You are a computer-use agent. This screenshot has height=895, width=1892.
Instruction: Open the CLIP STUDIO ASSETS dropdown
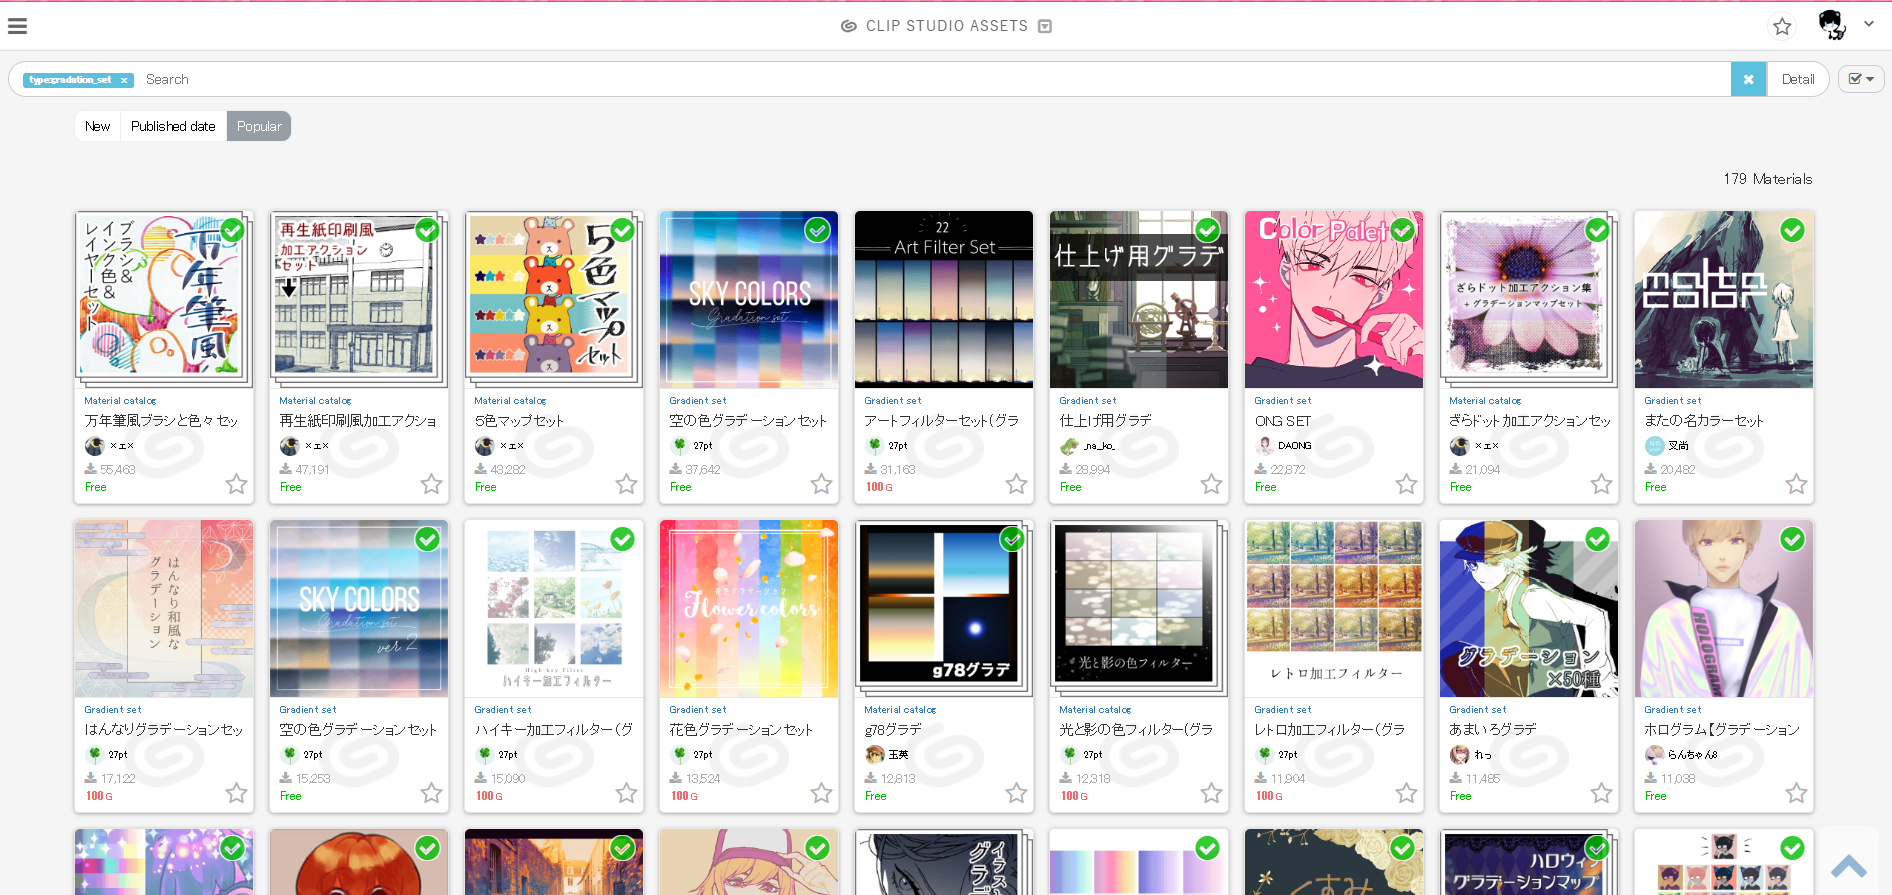(1045, 26)
